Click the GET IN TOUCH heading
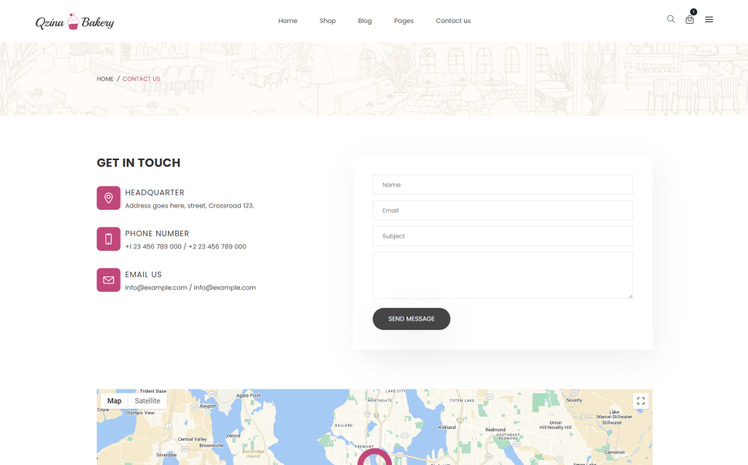This screenshot has height=465, width=748. pos(138,163)
